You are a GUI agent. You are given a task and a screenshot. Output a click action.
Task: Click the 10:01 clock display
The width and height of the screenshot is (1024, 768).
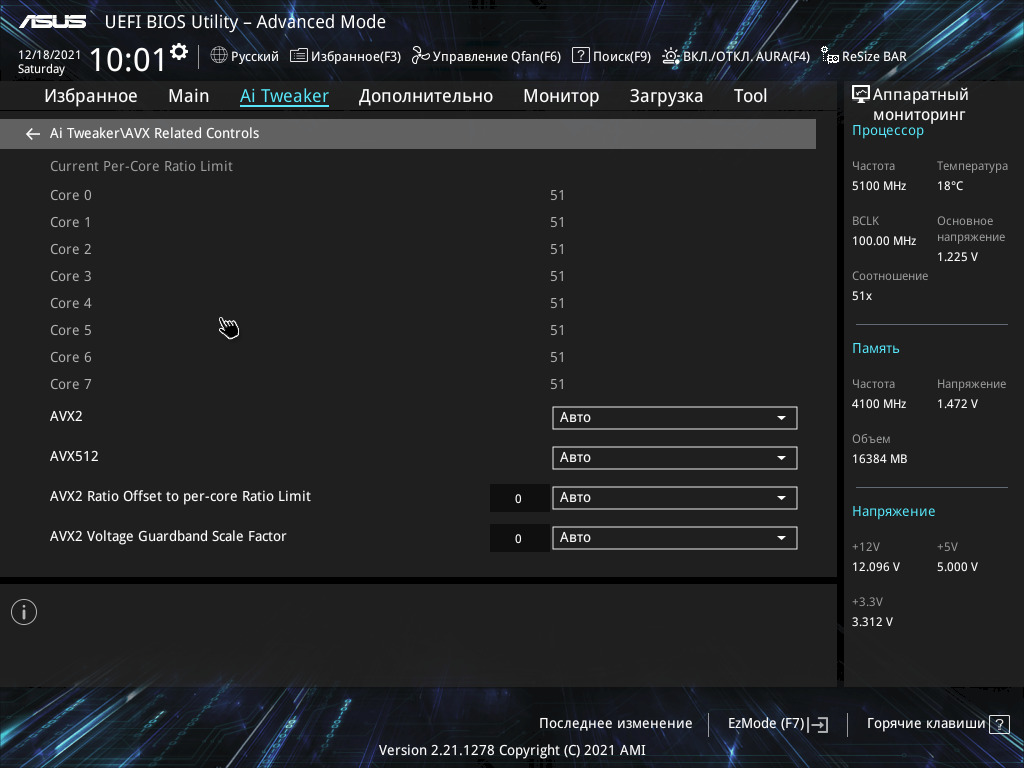pos(128,60)
